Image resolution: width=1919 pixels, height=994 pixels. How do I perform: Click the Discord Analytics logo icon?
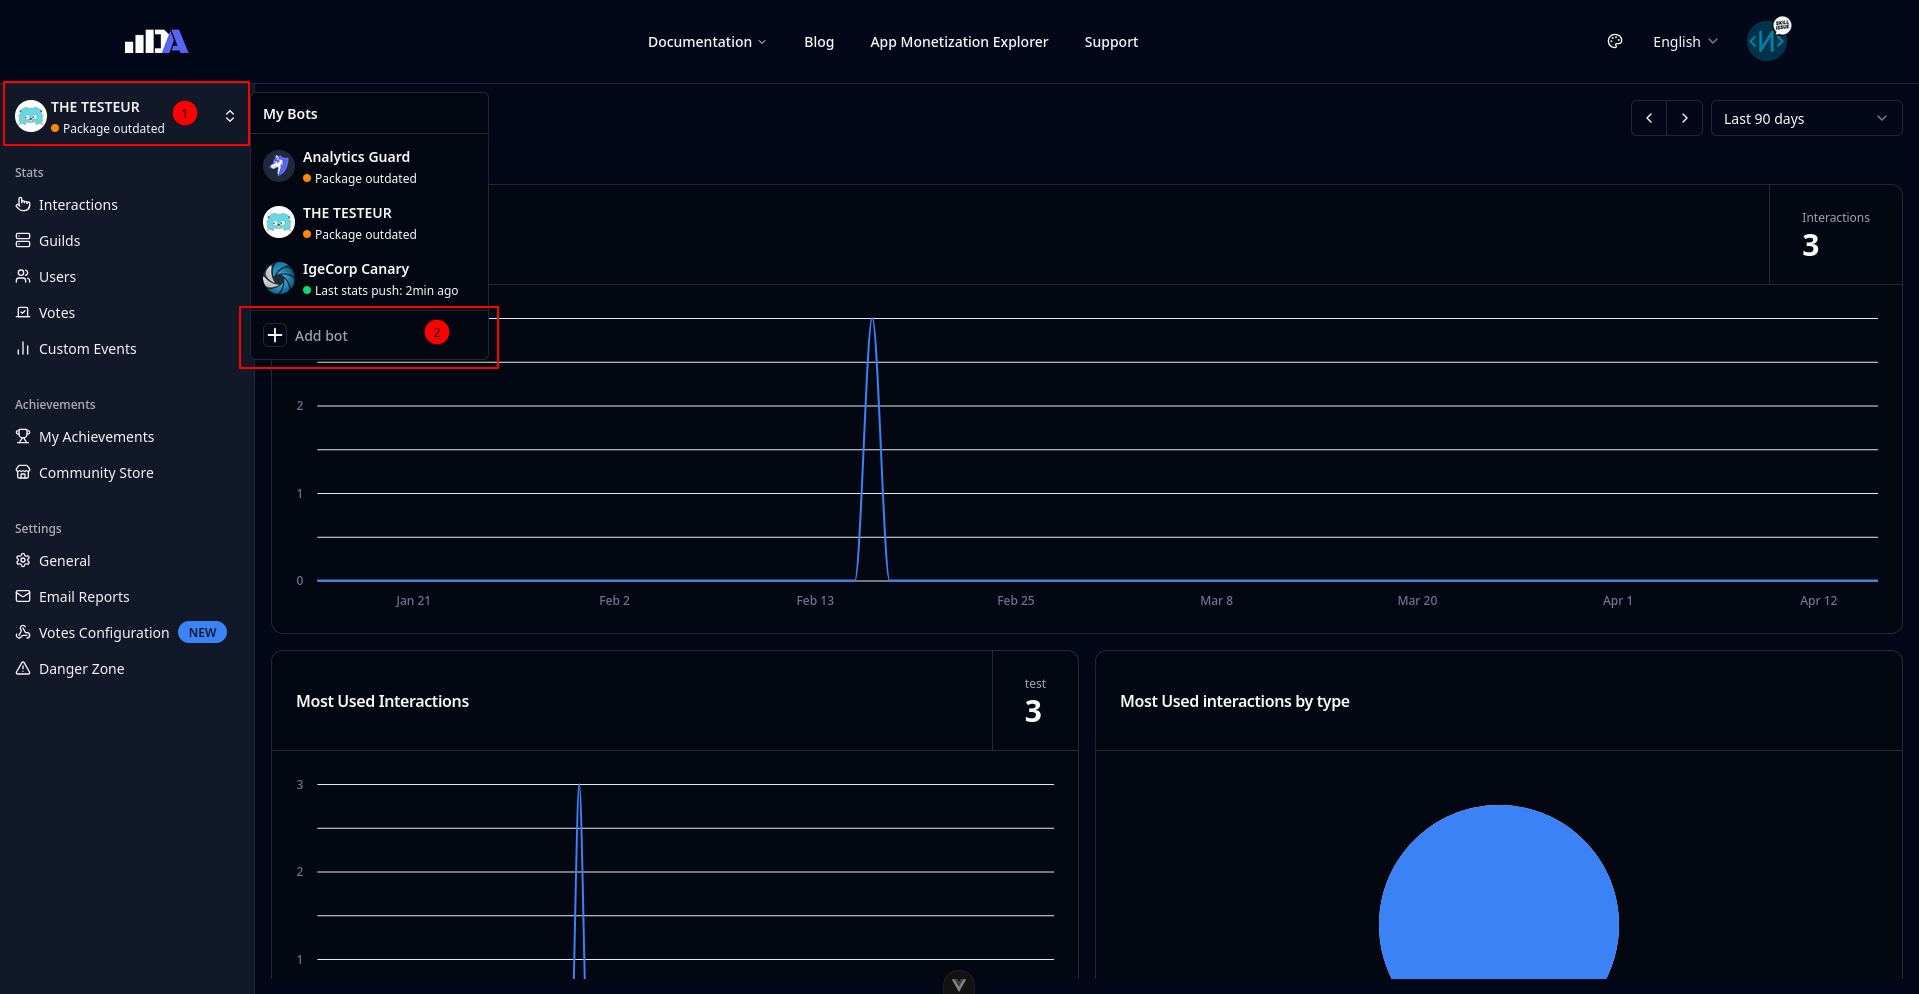click(156, 41)
